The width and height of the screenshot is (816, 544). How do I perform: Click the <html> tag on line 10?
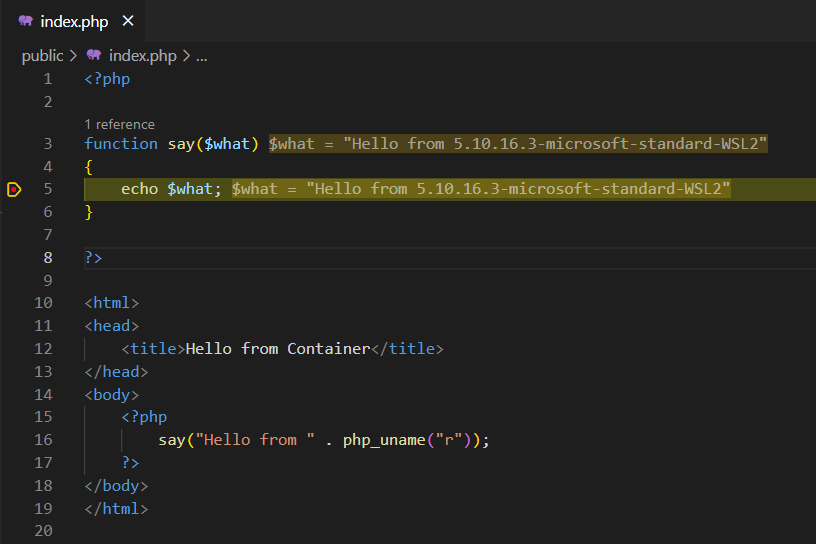pos(112,303)
